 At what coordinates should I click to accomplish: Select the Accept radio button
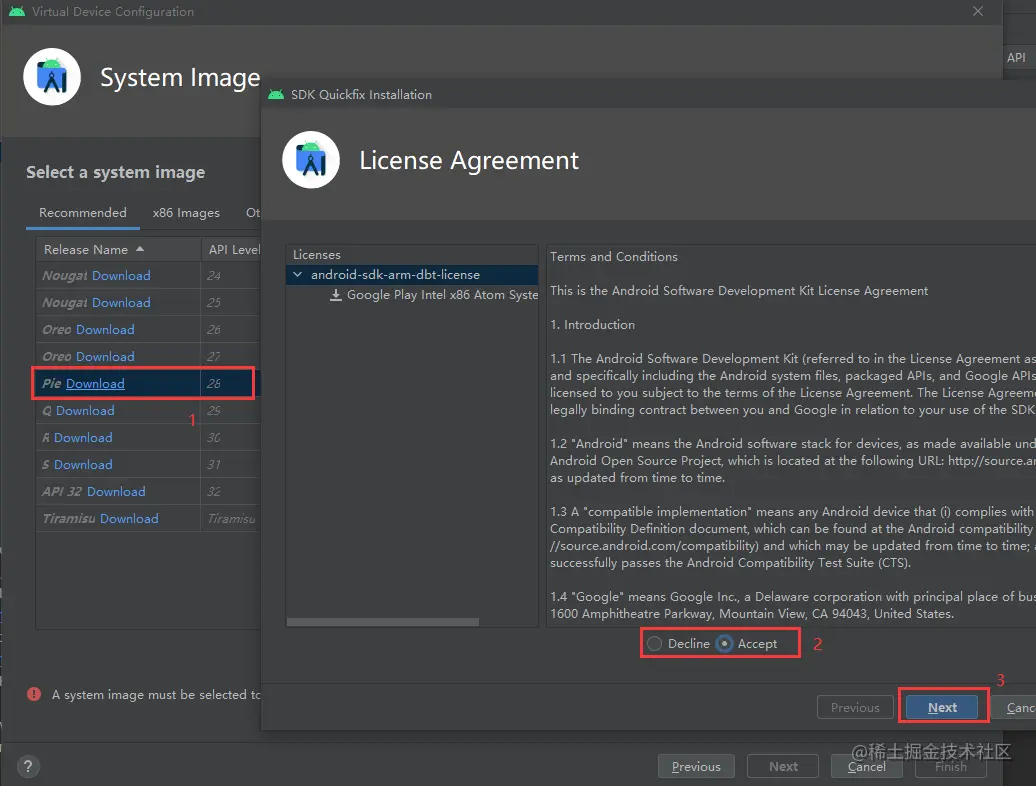[724, 643]
